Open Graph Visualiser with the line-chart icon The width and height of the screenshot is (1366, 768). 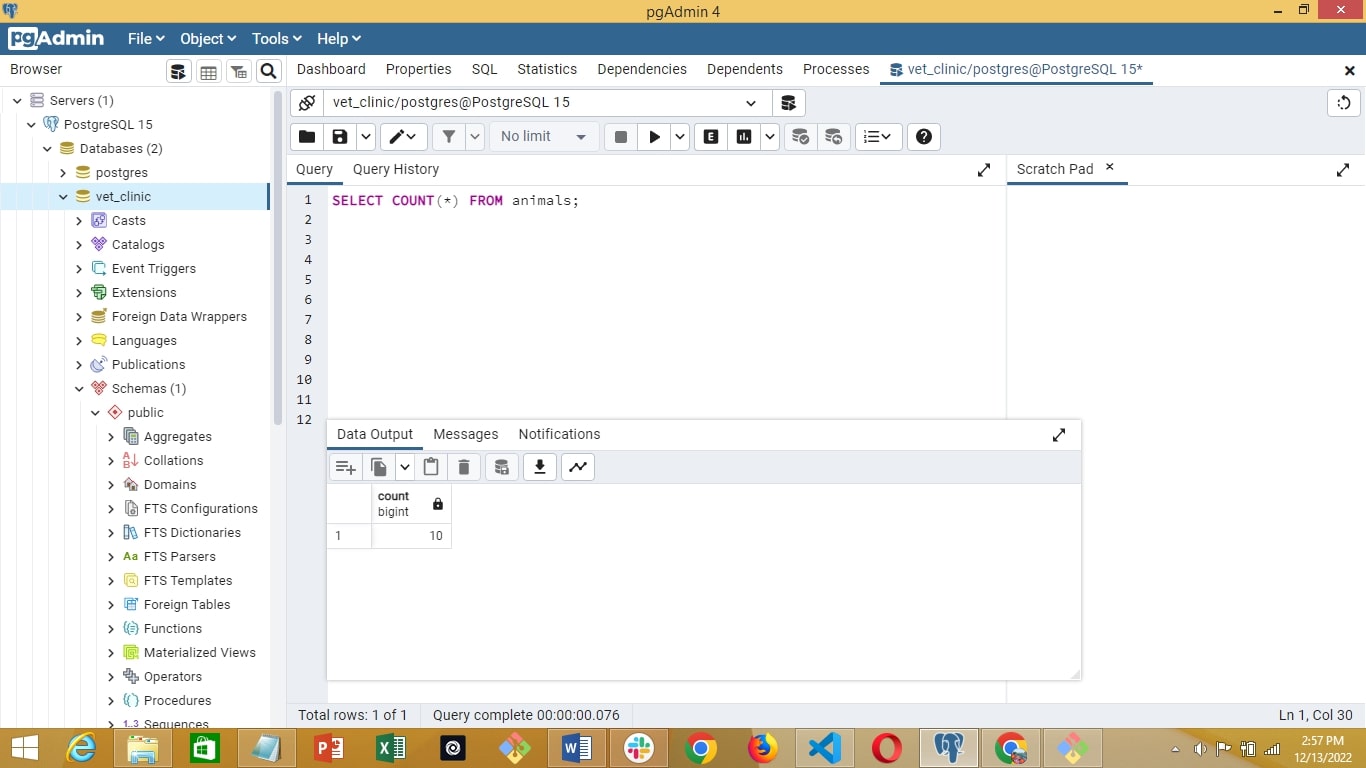pyautogui.click(x=578, y=467)
